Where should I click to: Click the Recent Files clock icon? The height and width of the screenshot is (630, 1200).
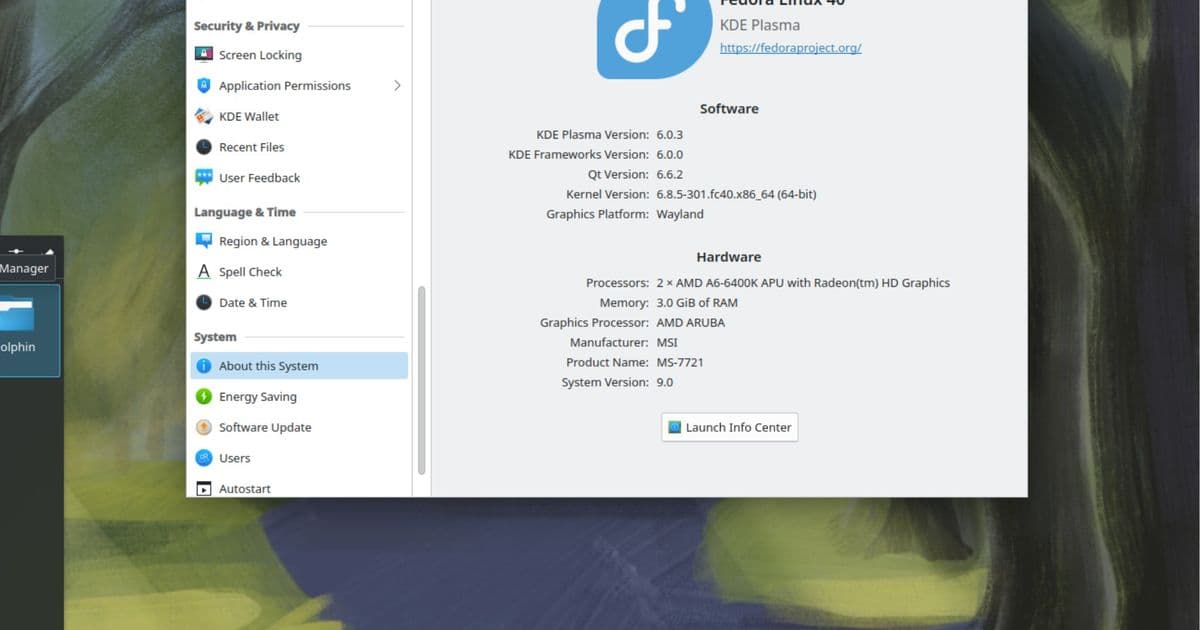[204, 147]
